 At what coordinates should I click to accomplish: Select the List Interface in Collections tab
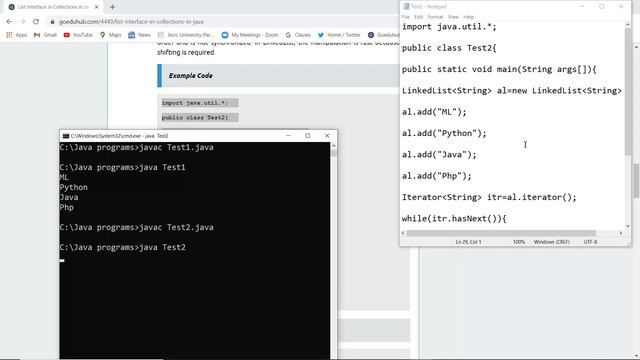click(x=53, y=7)
